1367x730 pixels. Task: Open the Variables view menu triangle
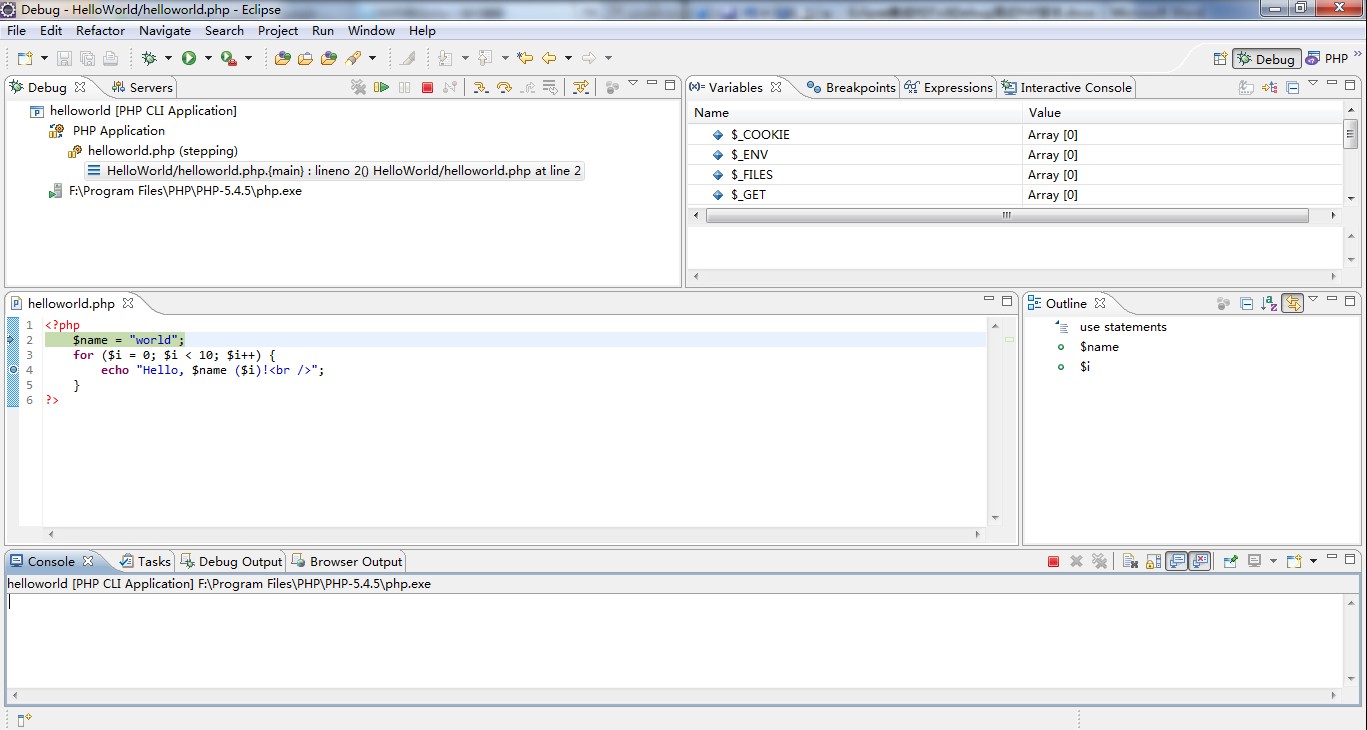[1314, 85]
